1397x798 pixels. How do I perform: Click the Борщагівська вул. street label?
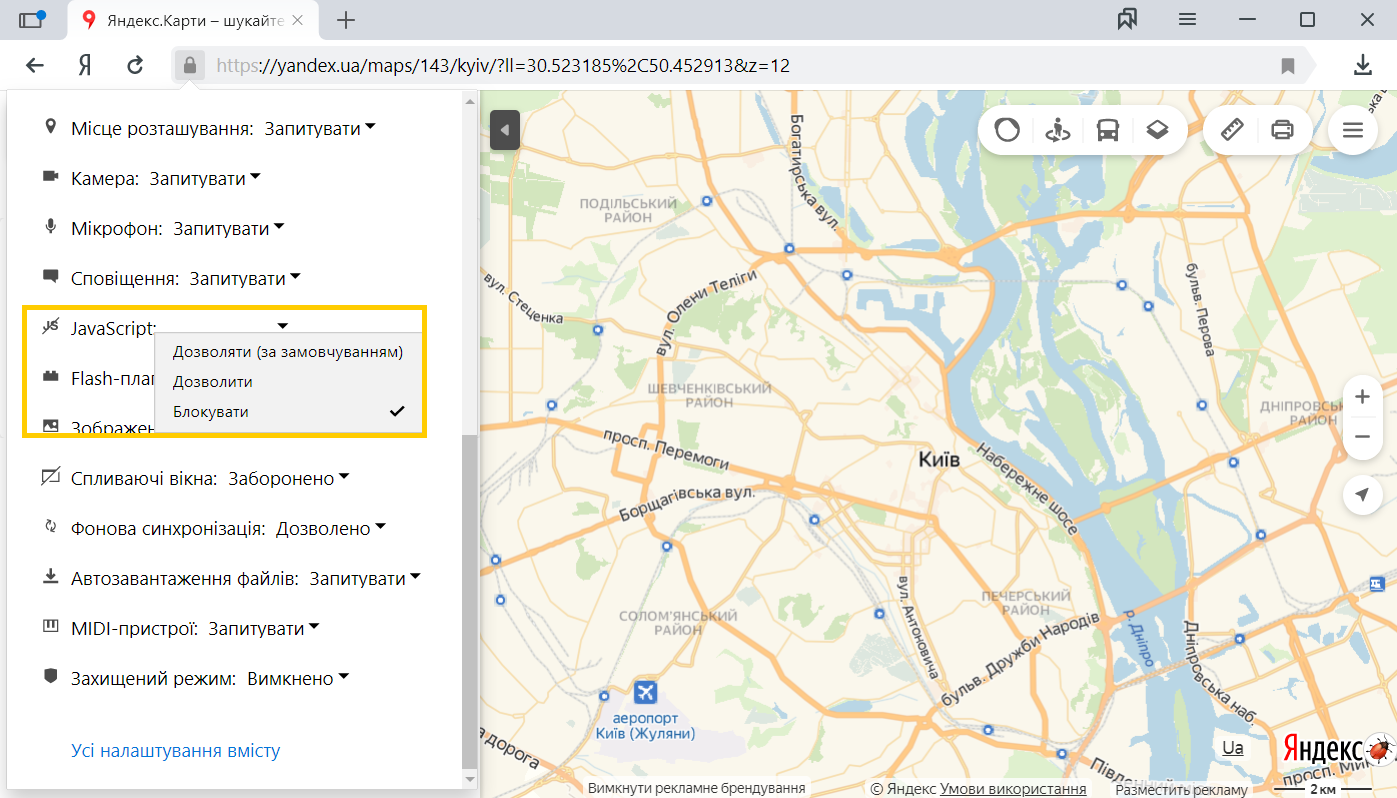click(686, 503)
